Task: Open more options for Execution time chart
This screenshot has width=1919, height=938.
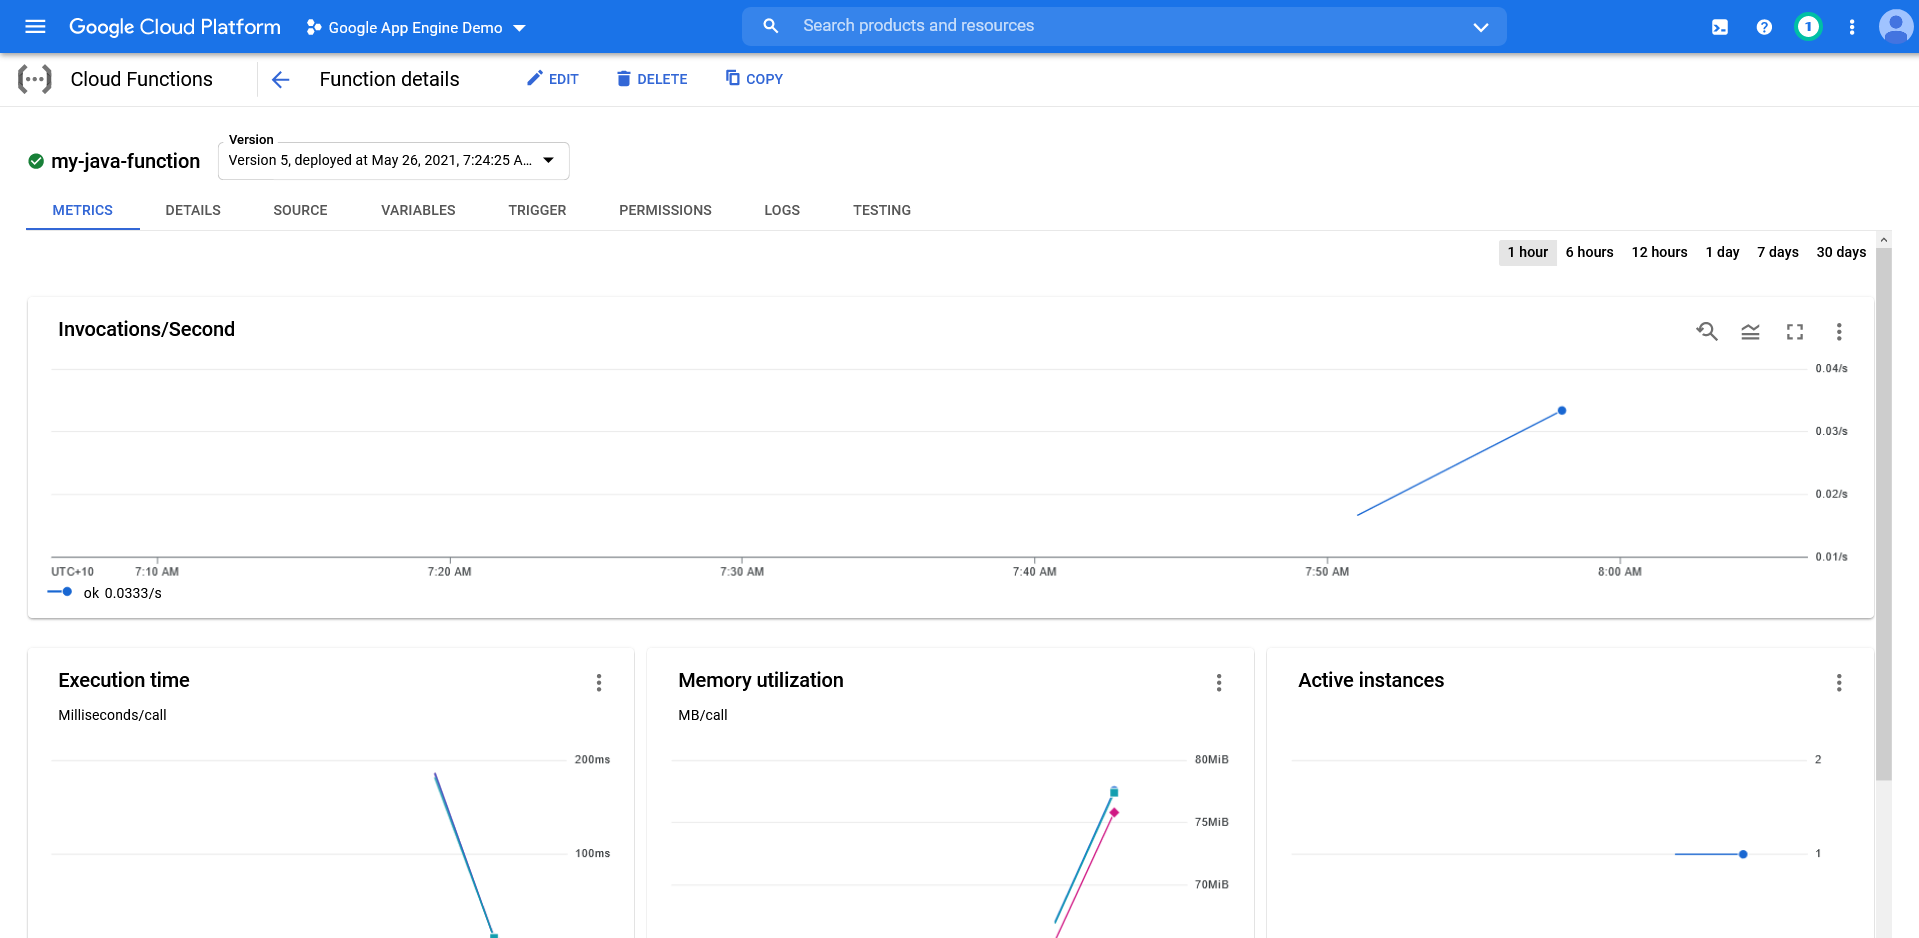Action: point(599,683)
